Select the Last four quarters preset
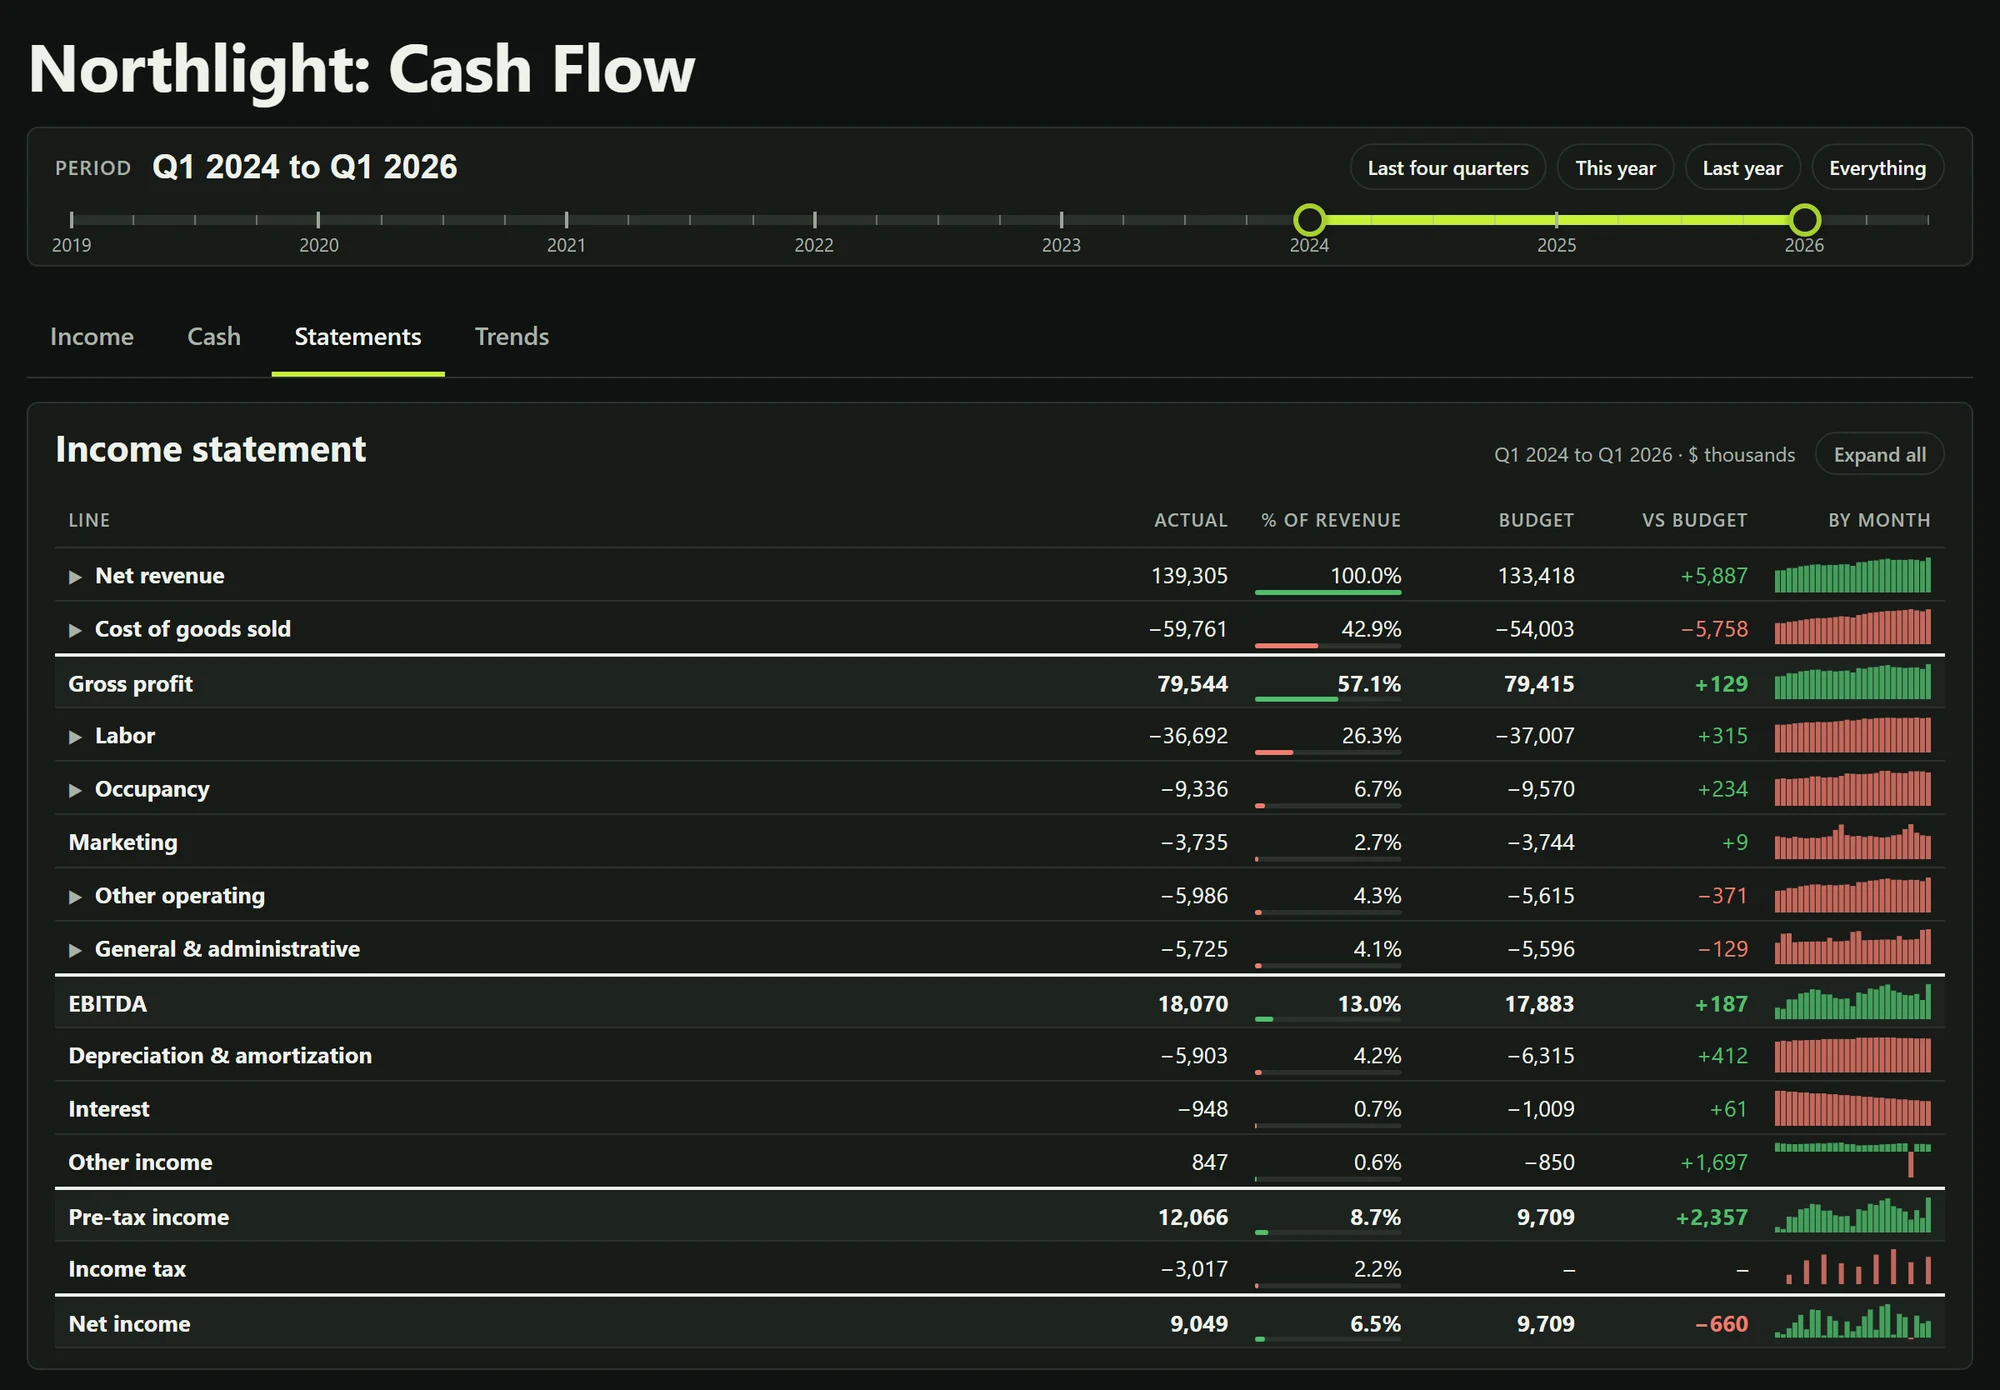This screenshot has height=1390, width=2000. tap(1448, 168)
